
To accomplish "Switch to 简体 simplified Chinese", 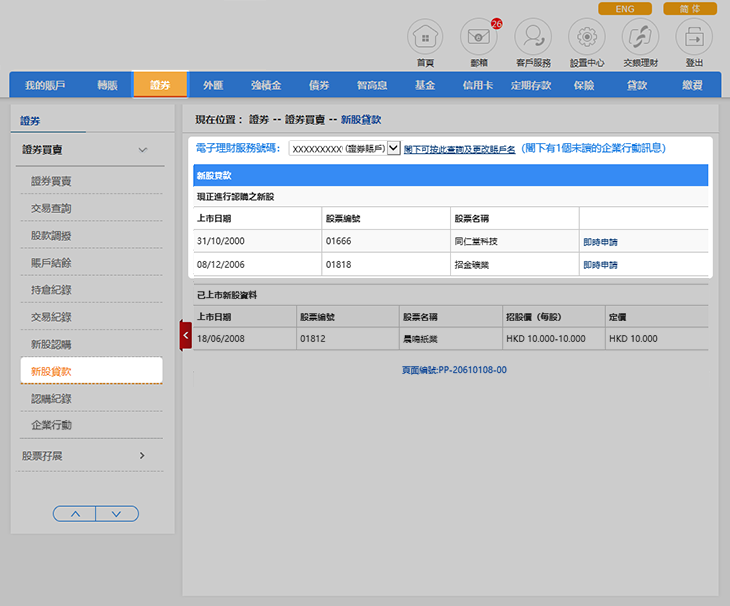I will click(690, 9).
